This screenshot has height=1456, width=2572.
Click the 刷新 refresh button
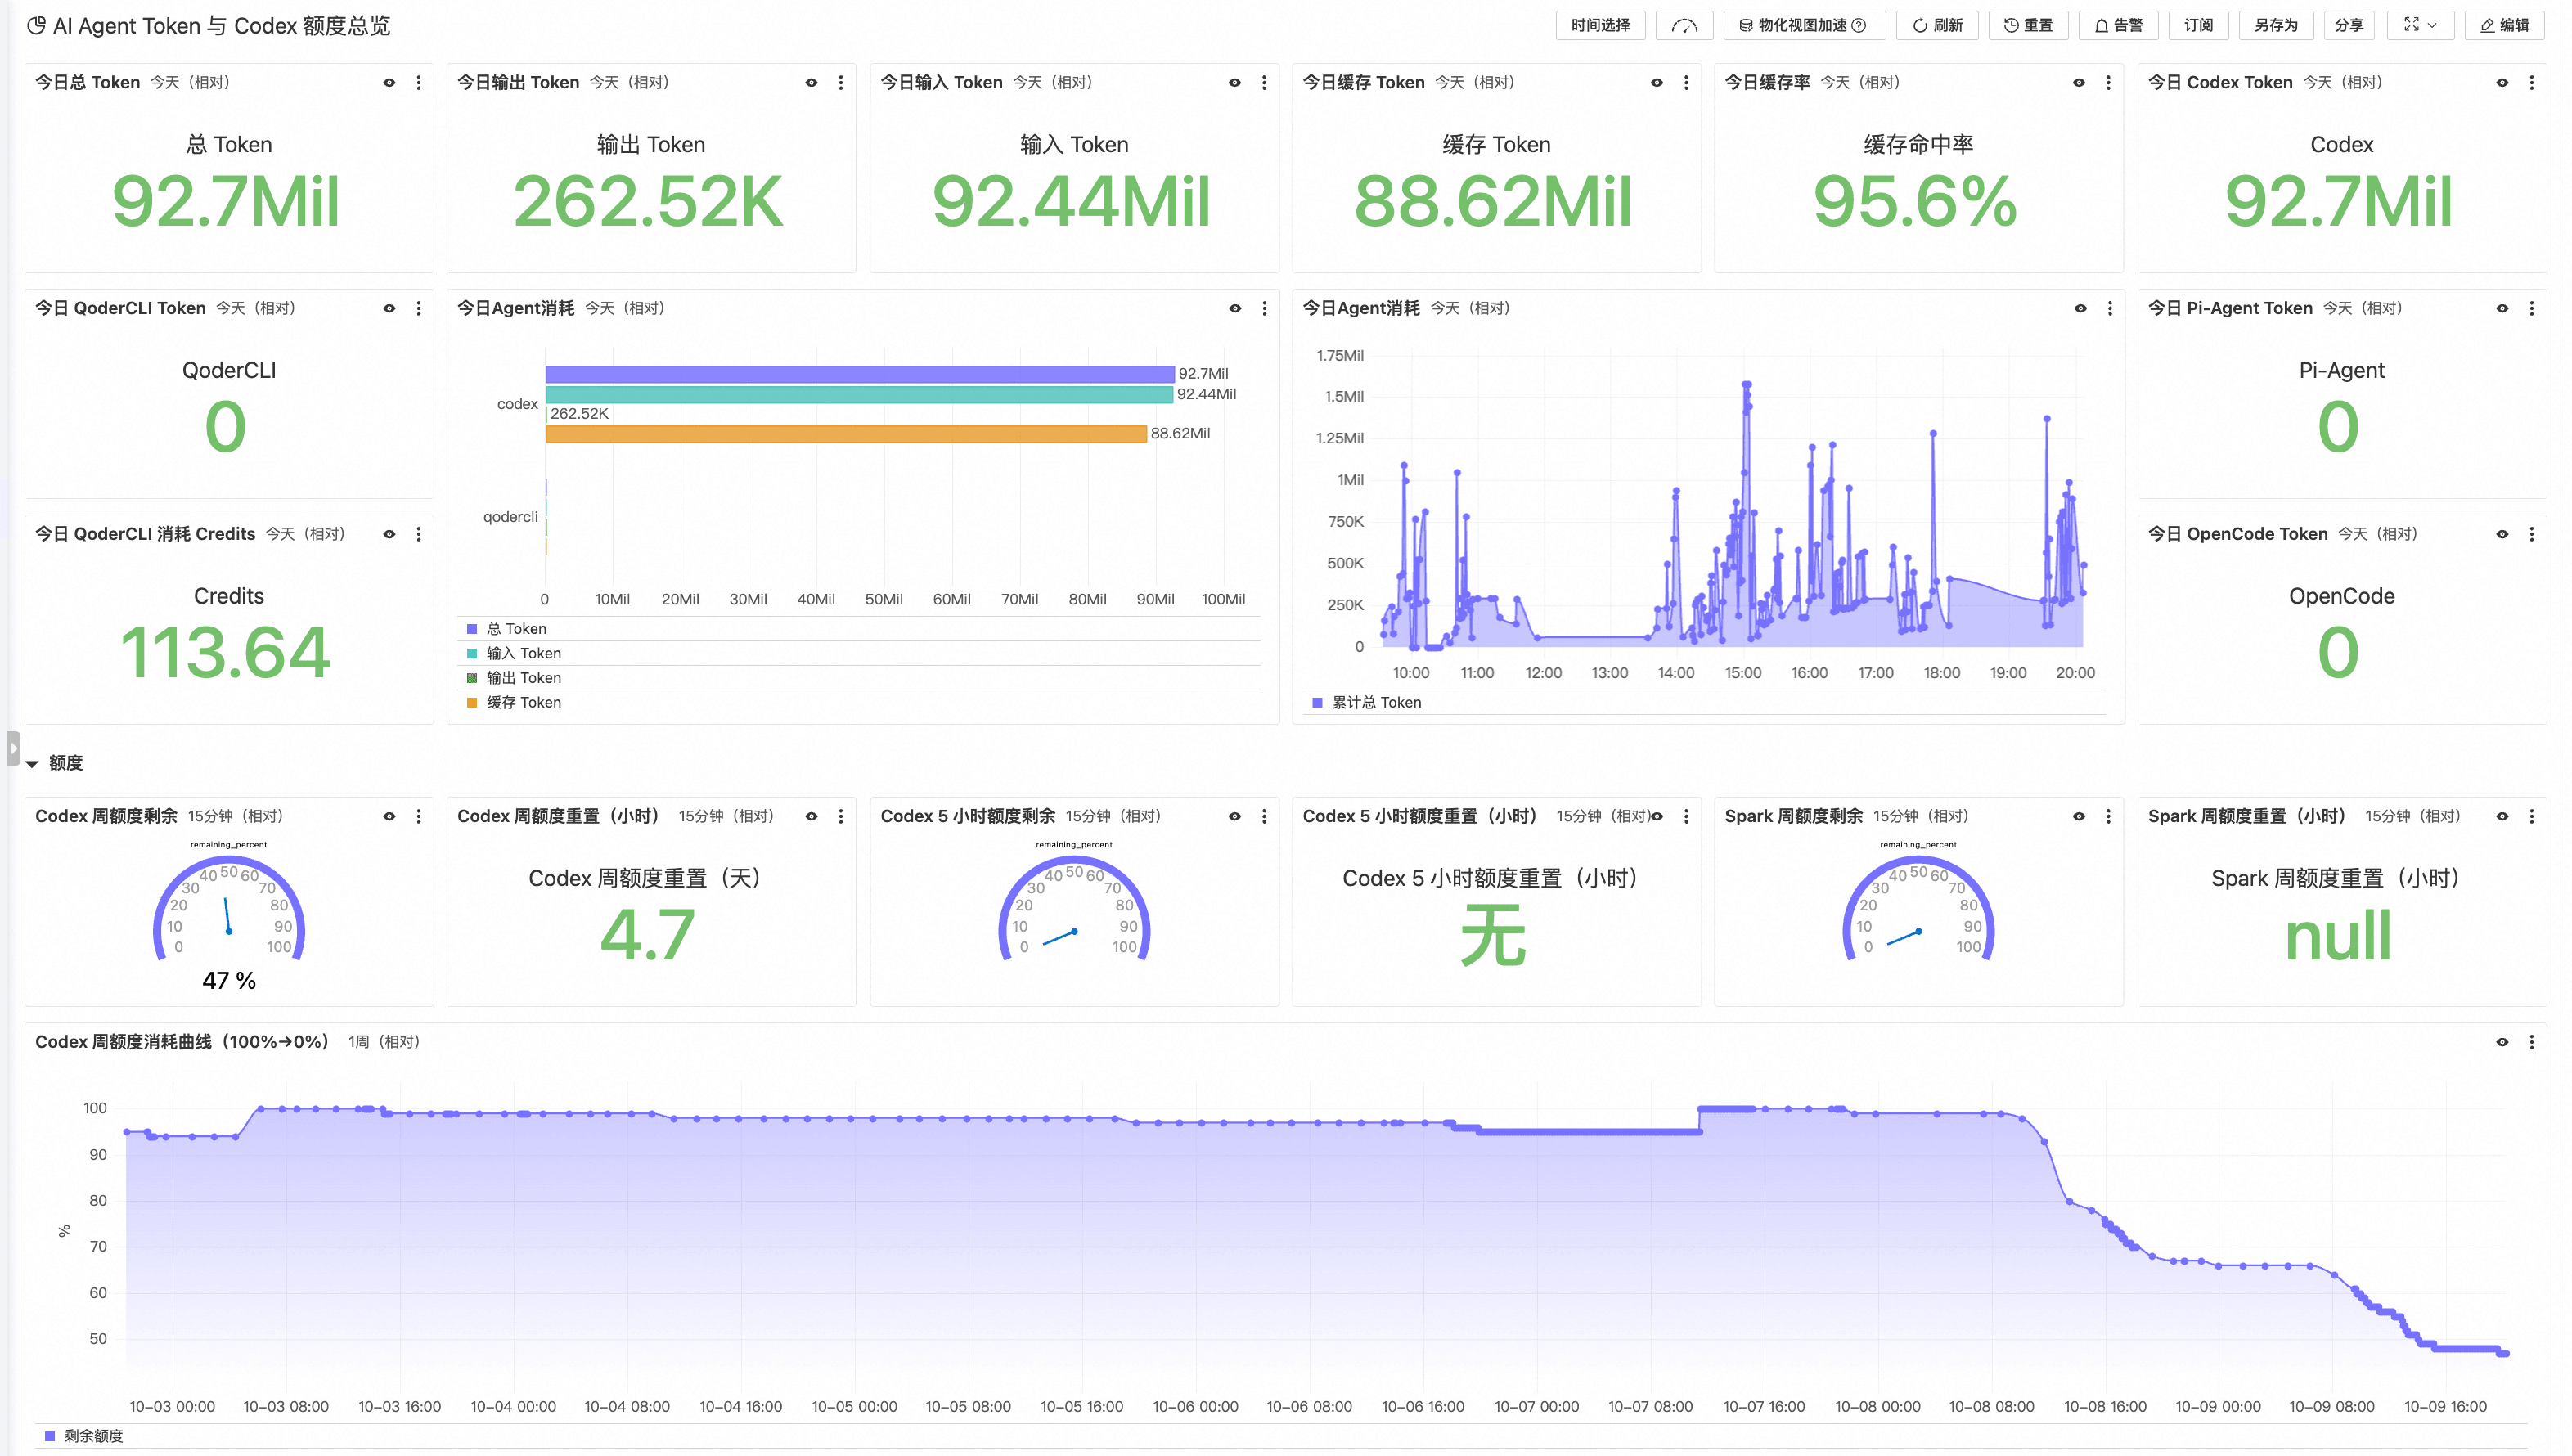[1938, 26]
